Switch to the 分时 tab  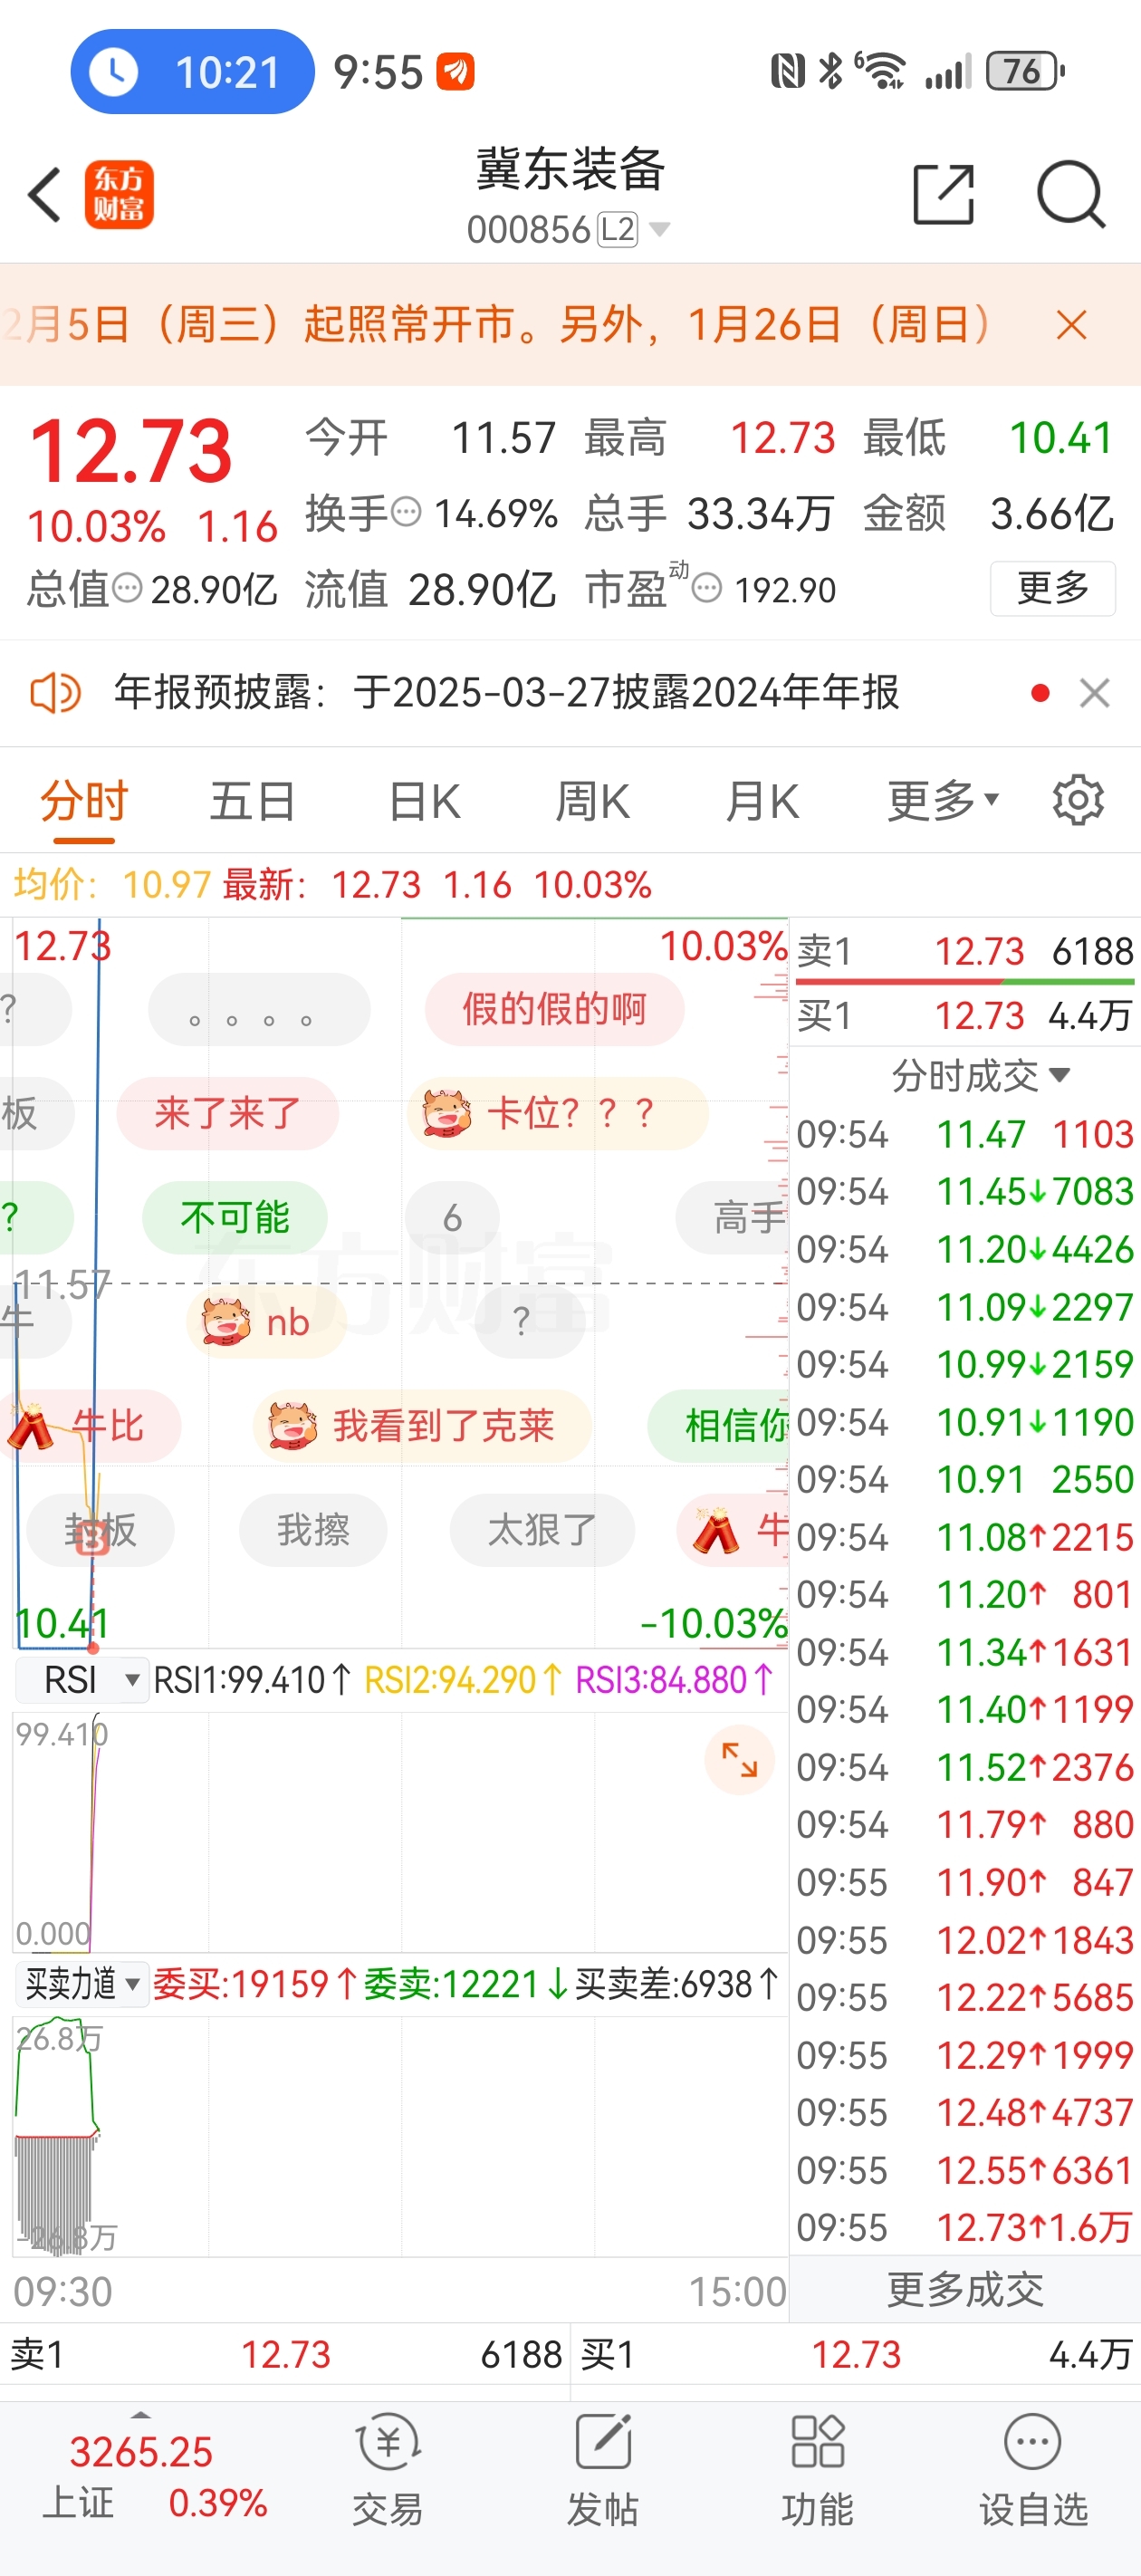(84, 801)
